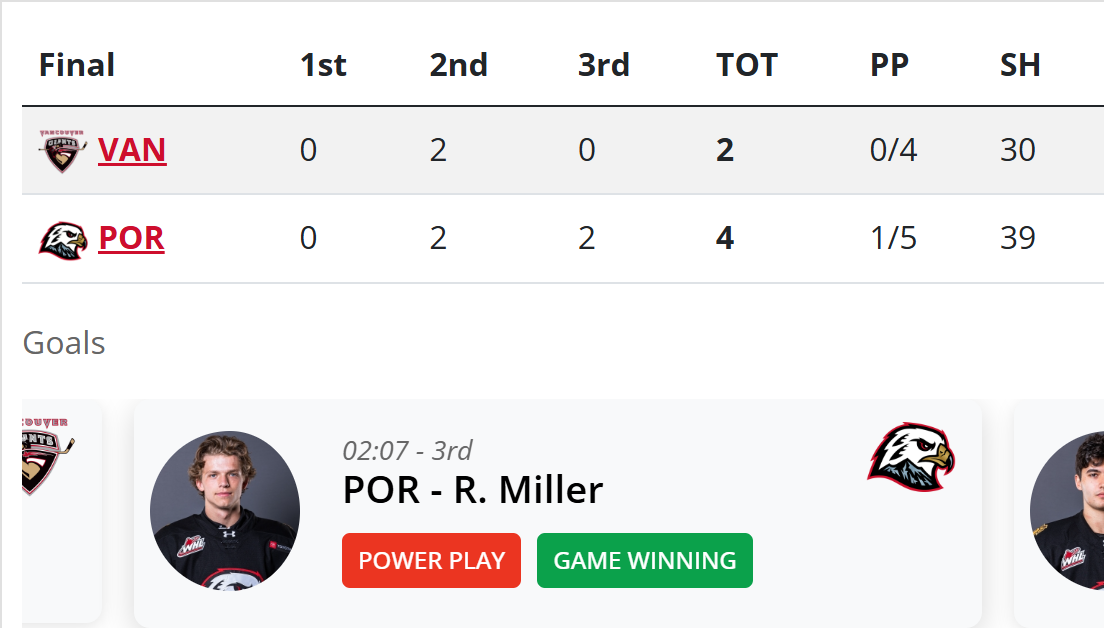This screenshot has width=1104, height=628.
Task: Click the 02:07 - 3rd goal time
Action: 407,450
